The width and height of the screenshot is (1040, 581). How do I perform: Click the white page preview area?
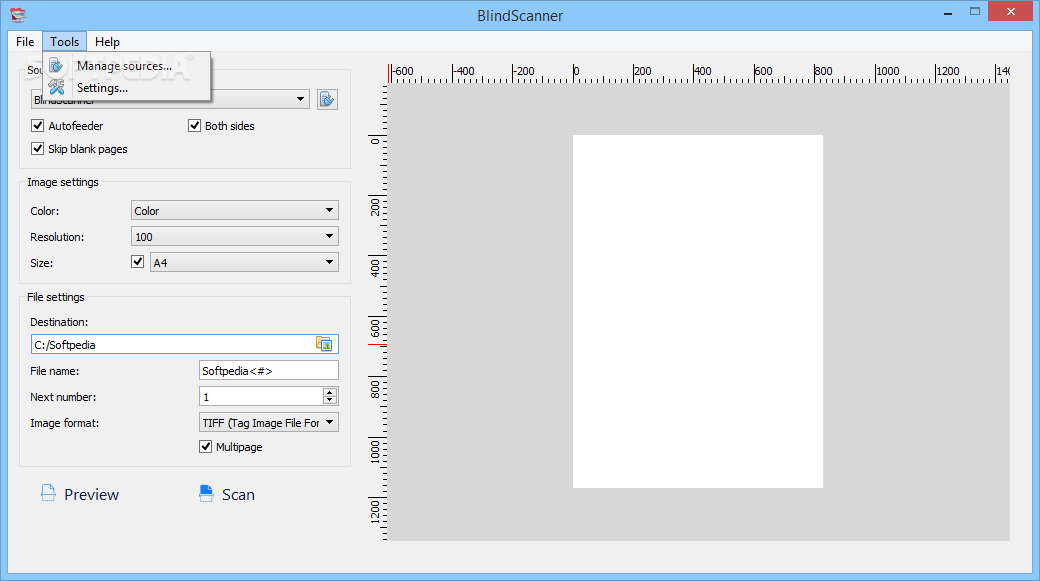click(698, 312)
